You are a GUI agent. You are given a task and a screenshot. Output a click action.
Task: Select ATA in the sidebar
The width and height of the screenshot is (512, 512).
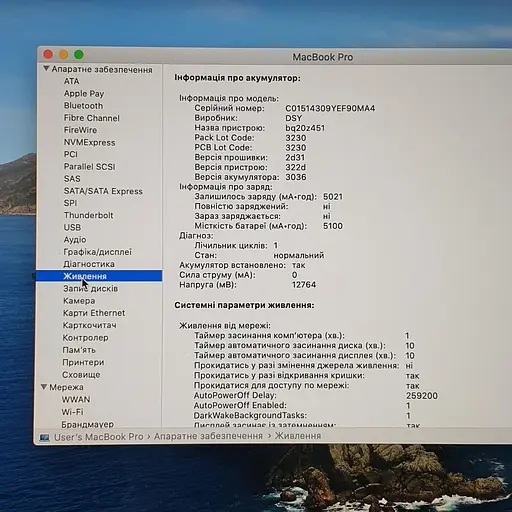point(72,81)
